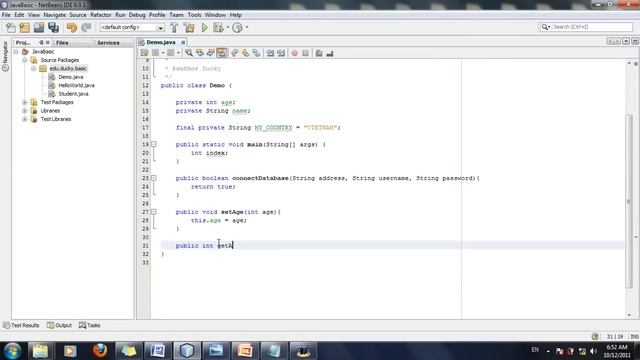Open the Output panel
Image resolution: width=640 pixels, height=360 pixels.
coord(59,325)
